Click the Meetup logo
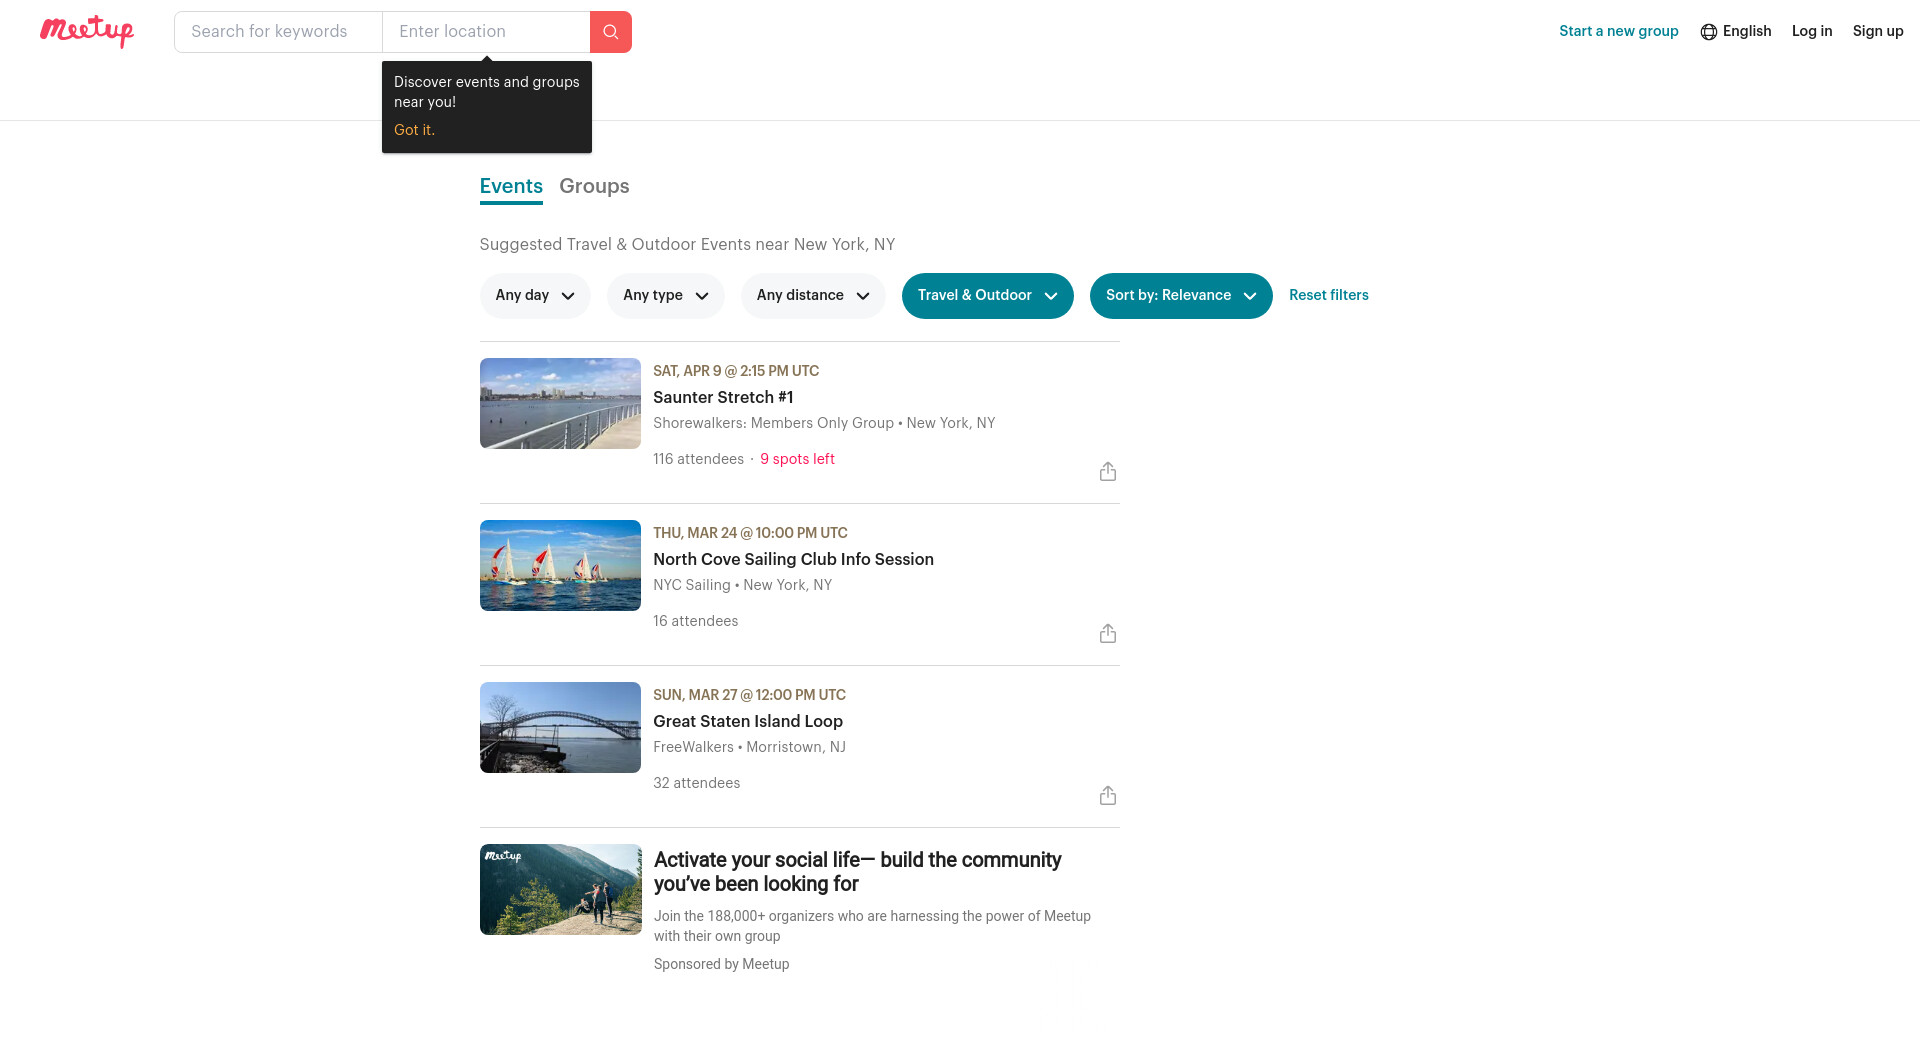 pyautogui.click(x=87, y=31)
